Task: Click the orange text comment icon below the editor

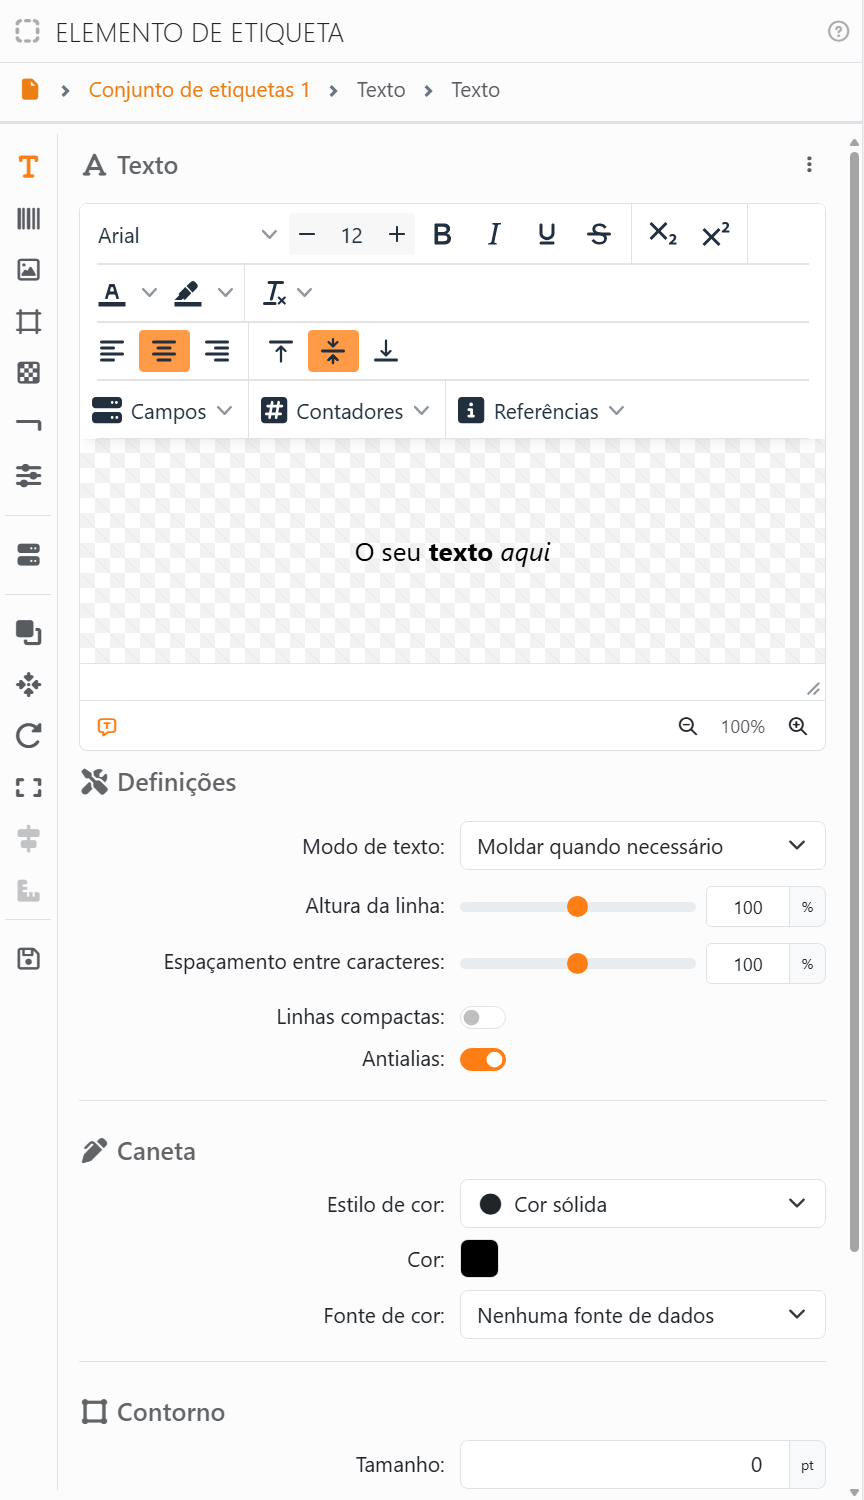Action: pyautogui.click(x=107, y=727)
